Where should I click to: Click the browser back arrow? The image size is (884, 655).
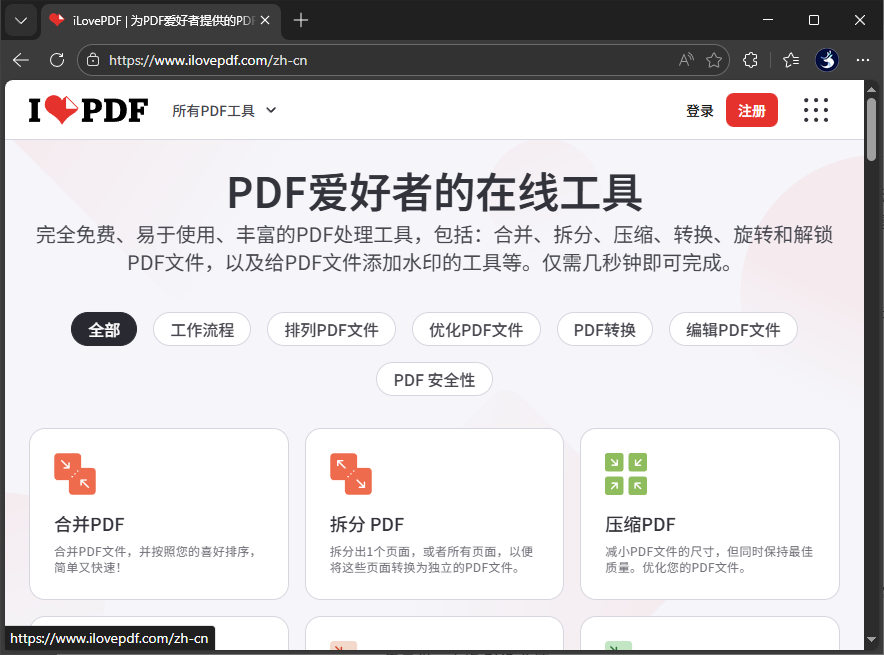point(20,60)
